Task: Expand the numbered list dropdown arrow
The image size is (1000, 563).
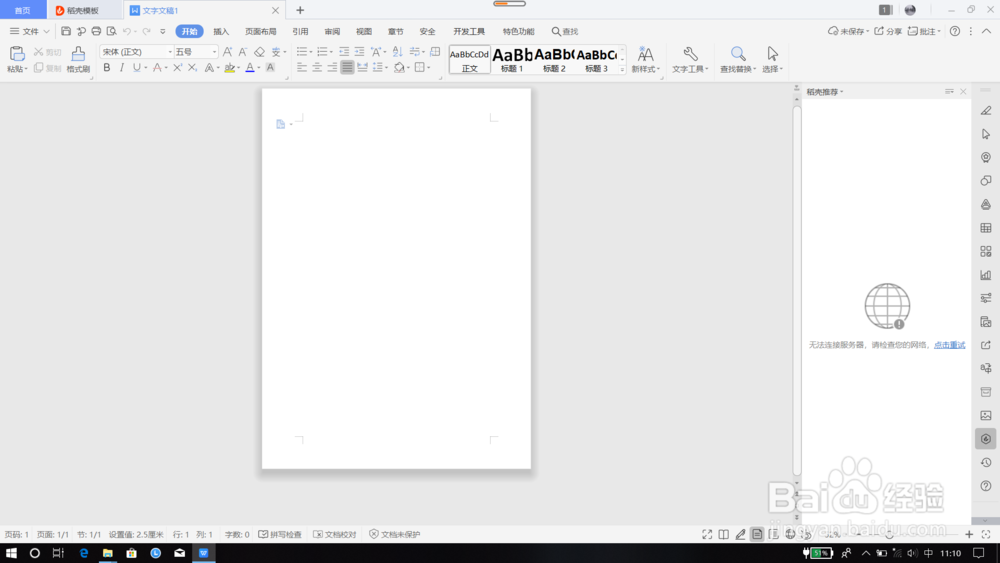Action: point(332,52)
